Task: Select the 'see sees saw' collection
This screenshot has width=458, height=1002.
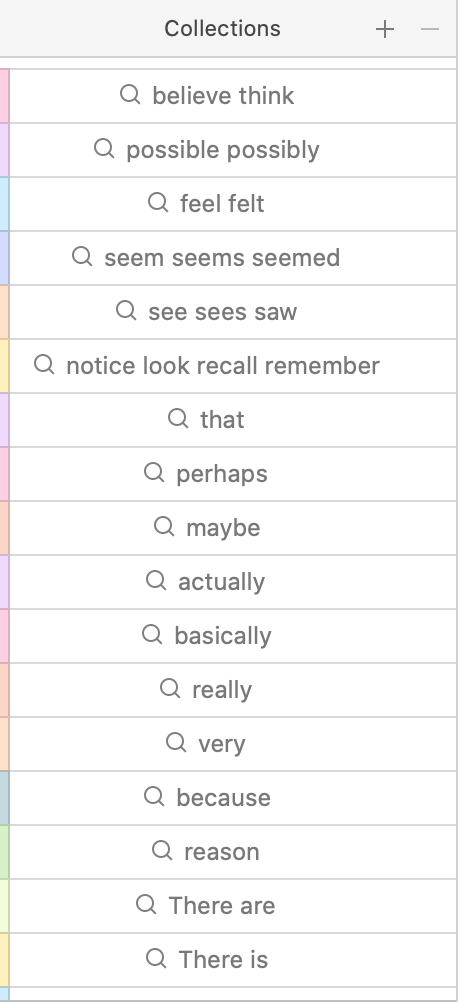Action: [233, 312]
